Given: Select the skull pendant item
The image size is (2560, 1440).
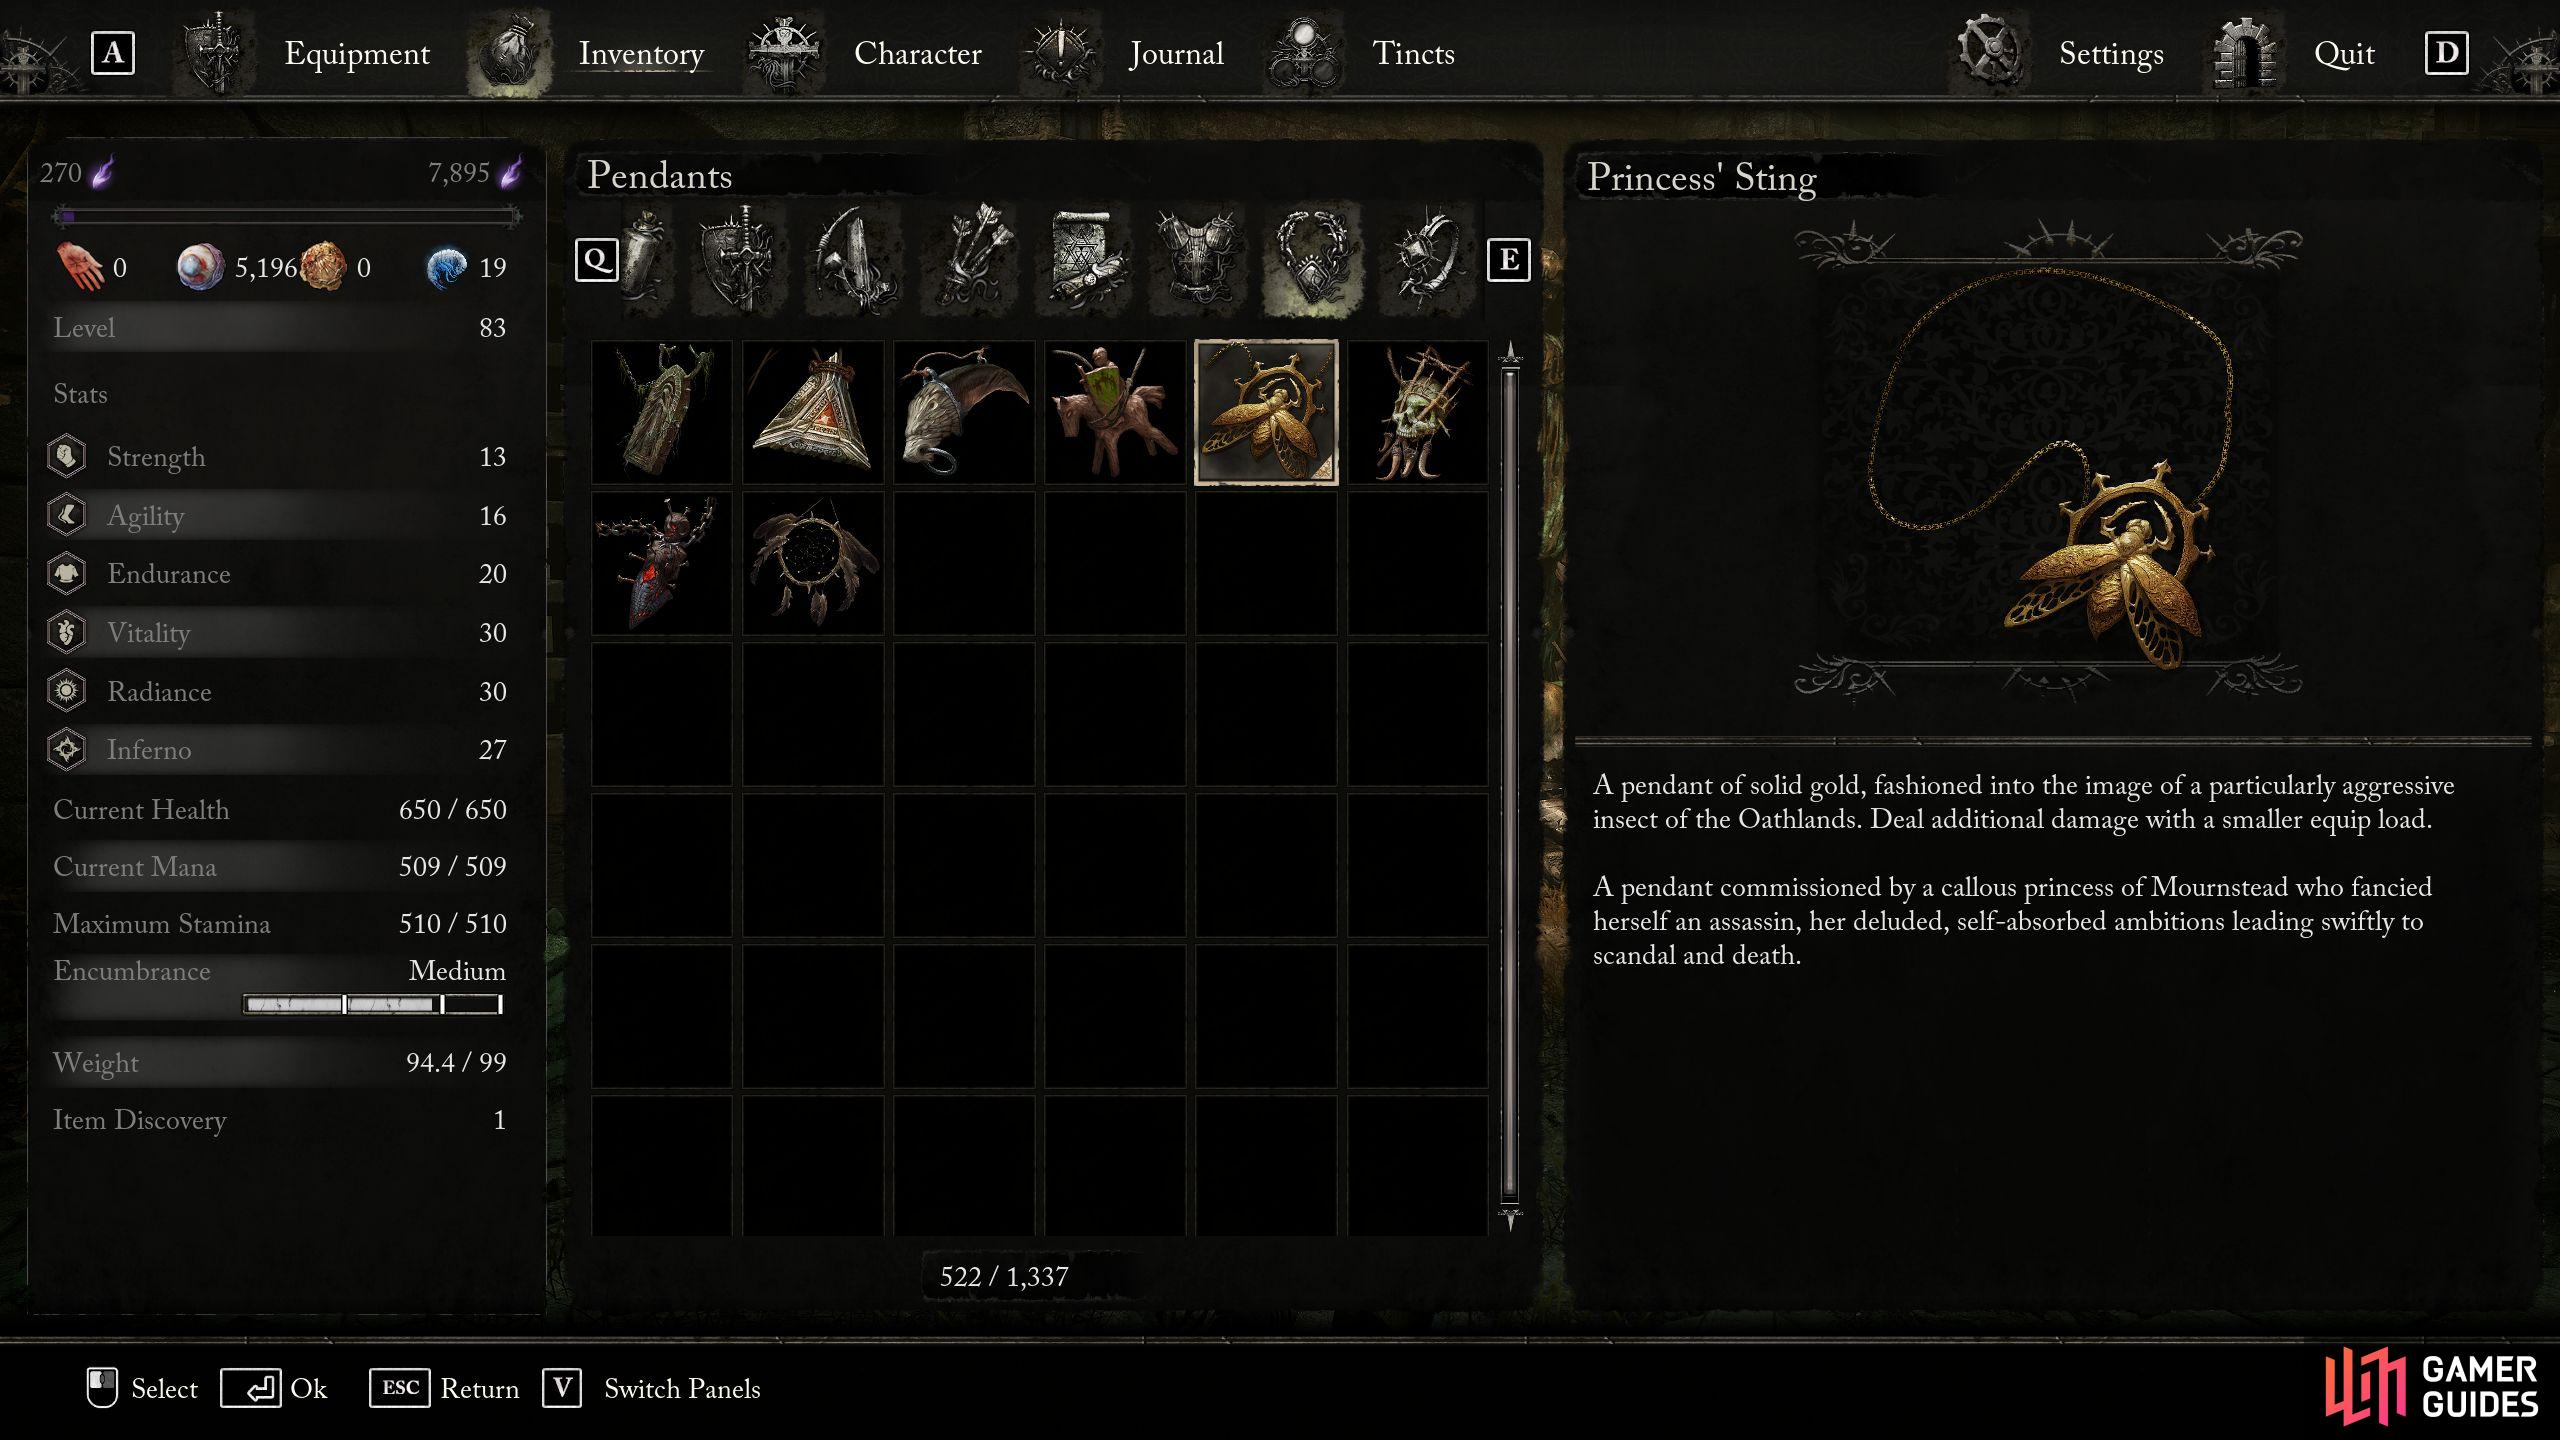Looking at the screenshot, I should pos(1417,412).
